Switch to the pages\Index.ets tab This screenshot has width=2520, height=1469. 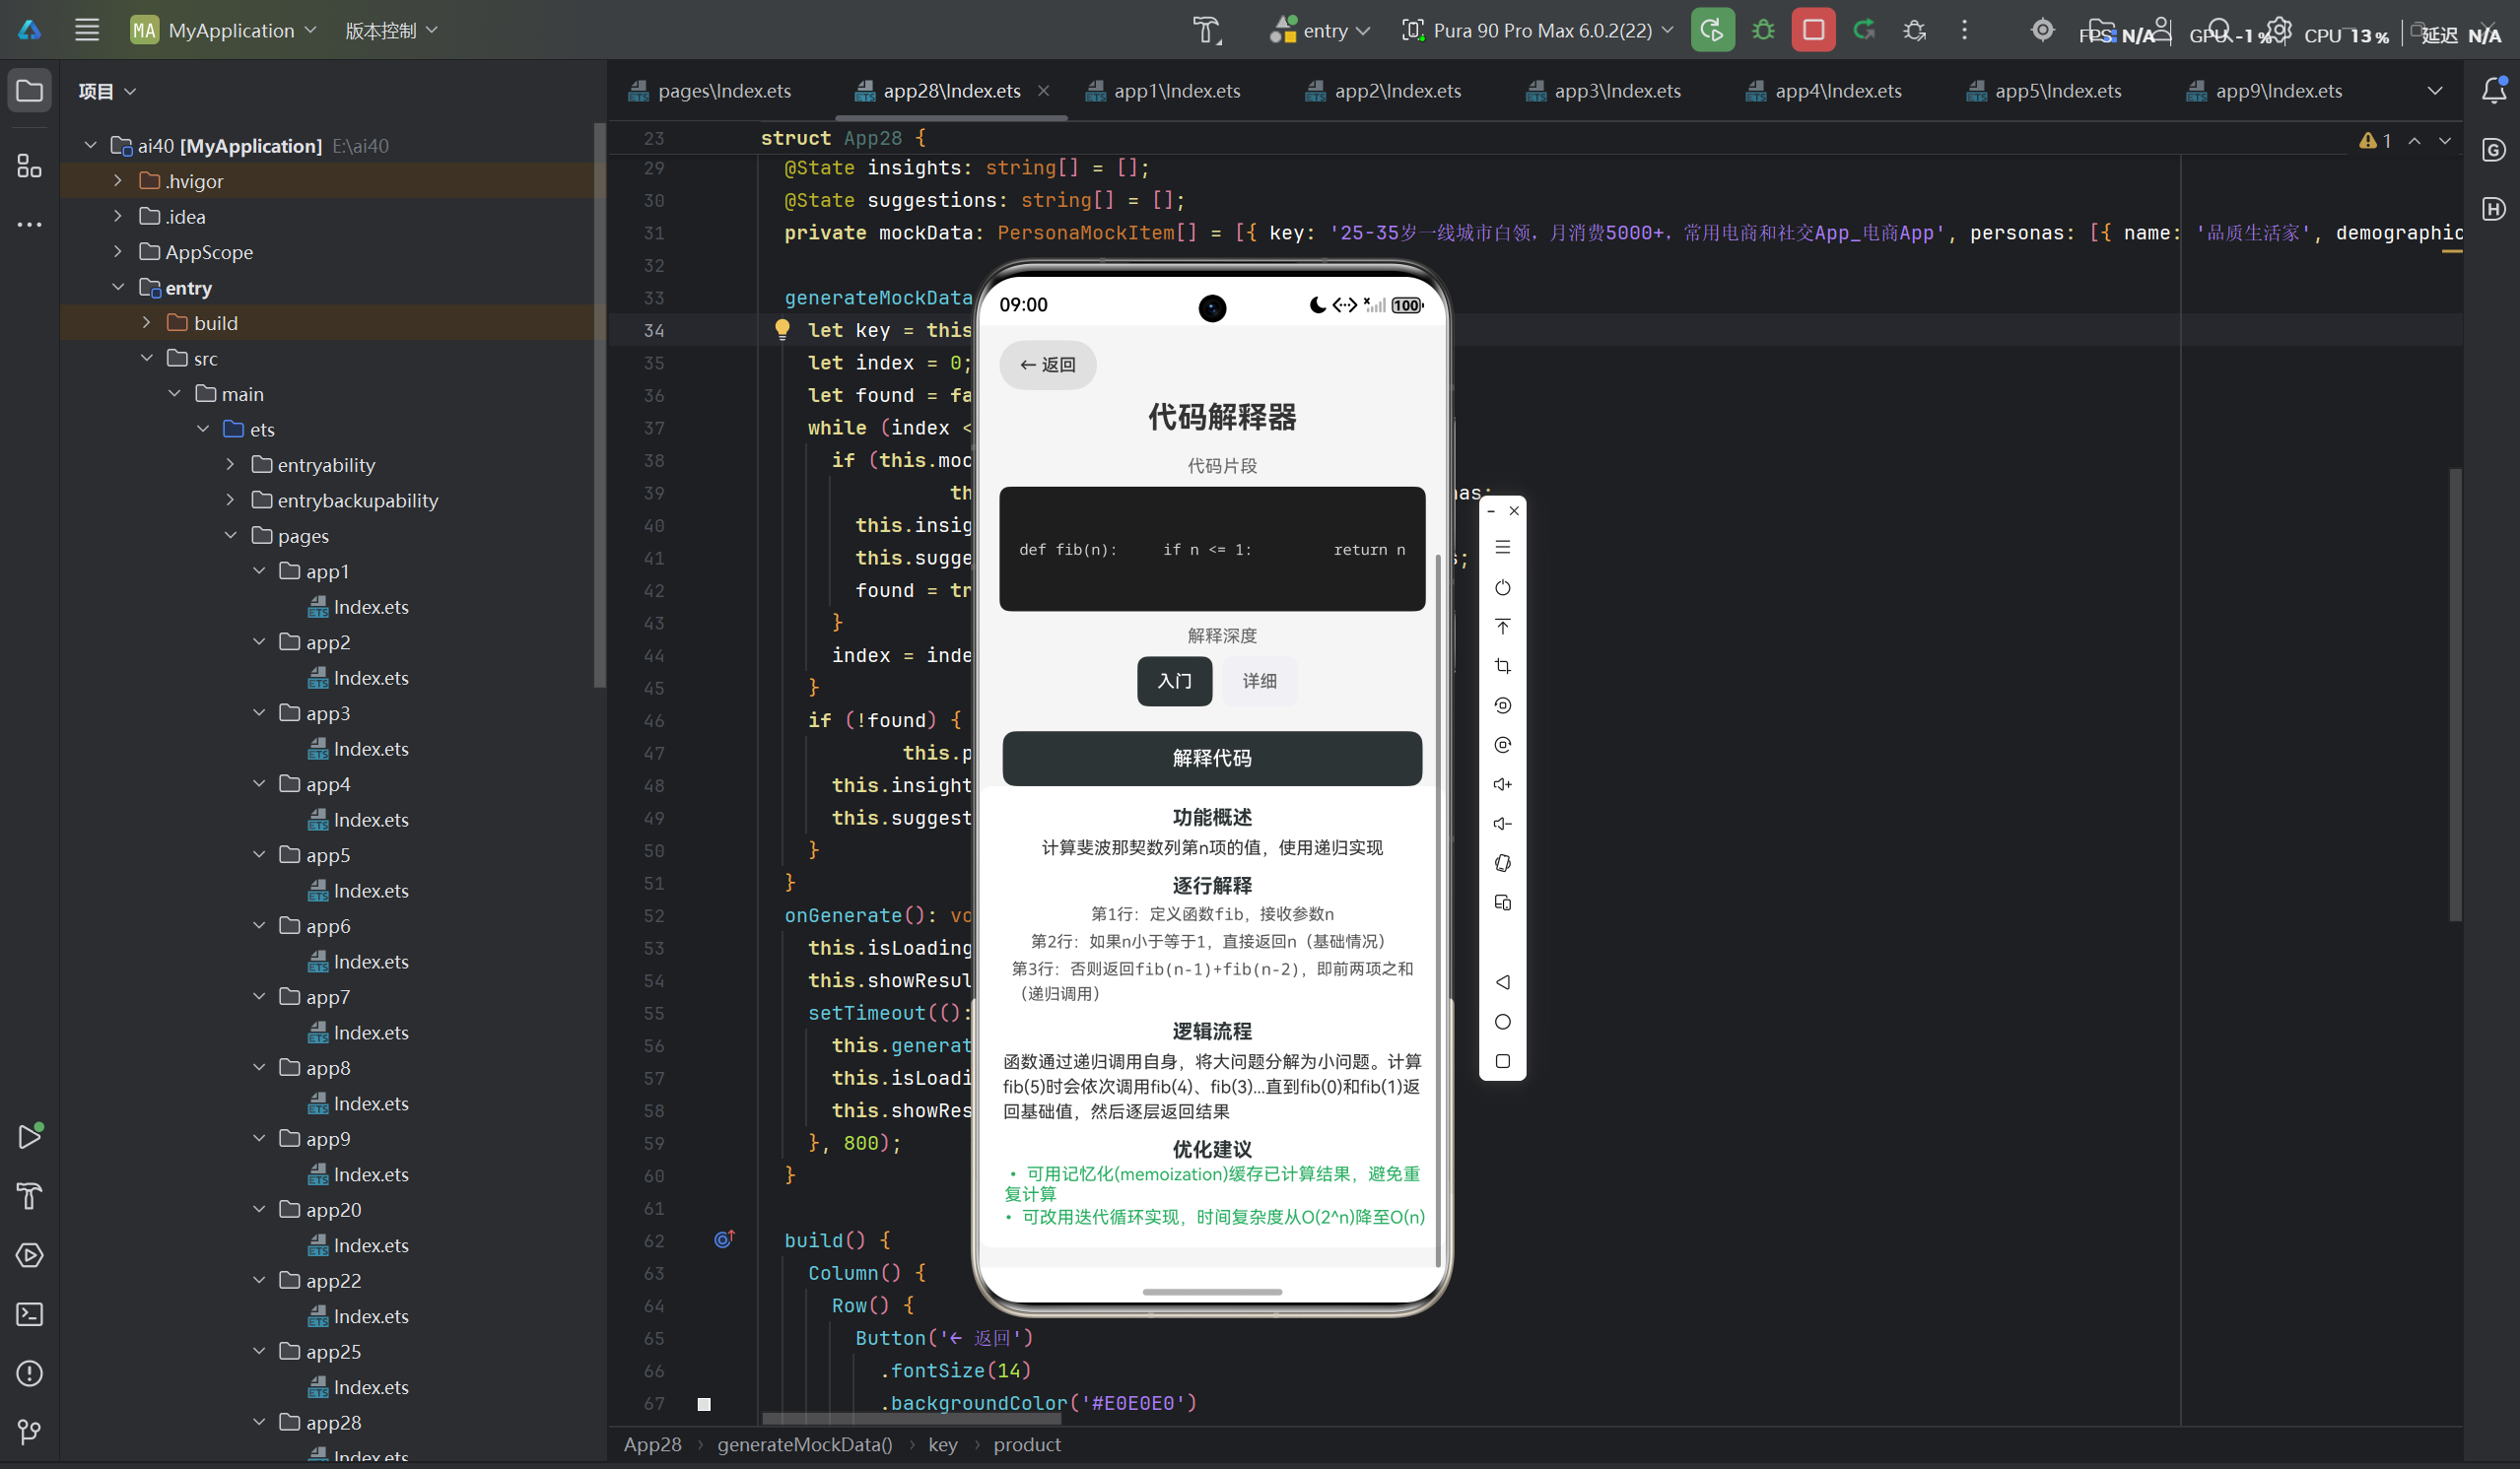point(710,91)
